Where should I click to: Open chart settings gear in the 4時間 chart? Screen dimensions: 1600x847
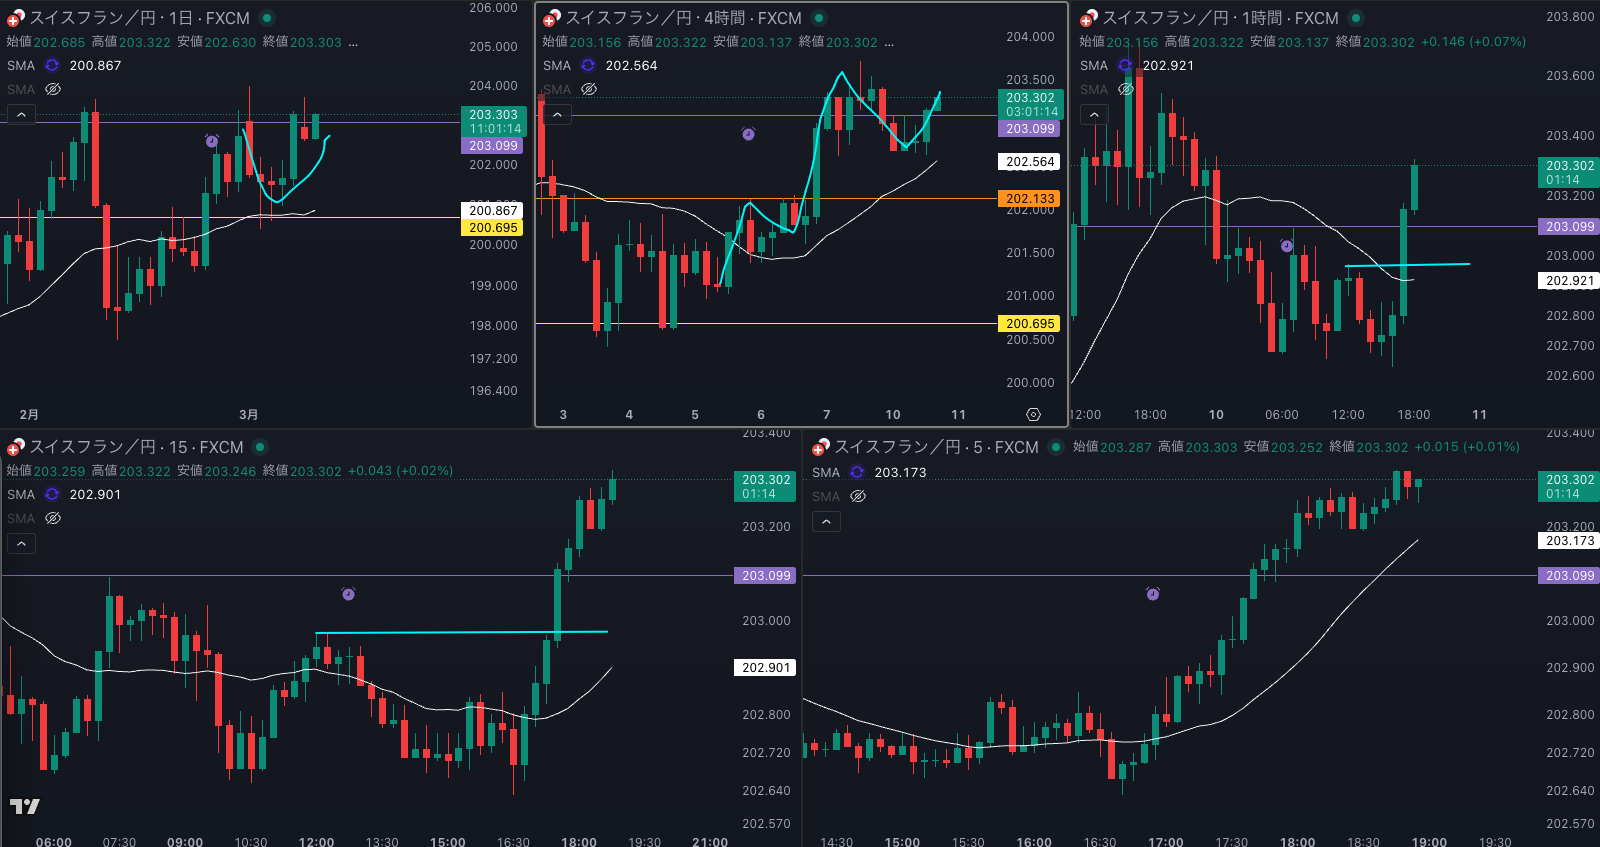click(1033, 414)
